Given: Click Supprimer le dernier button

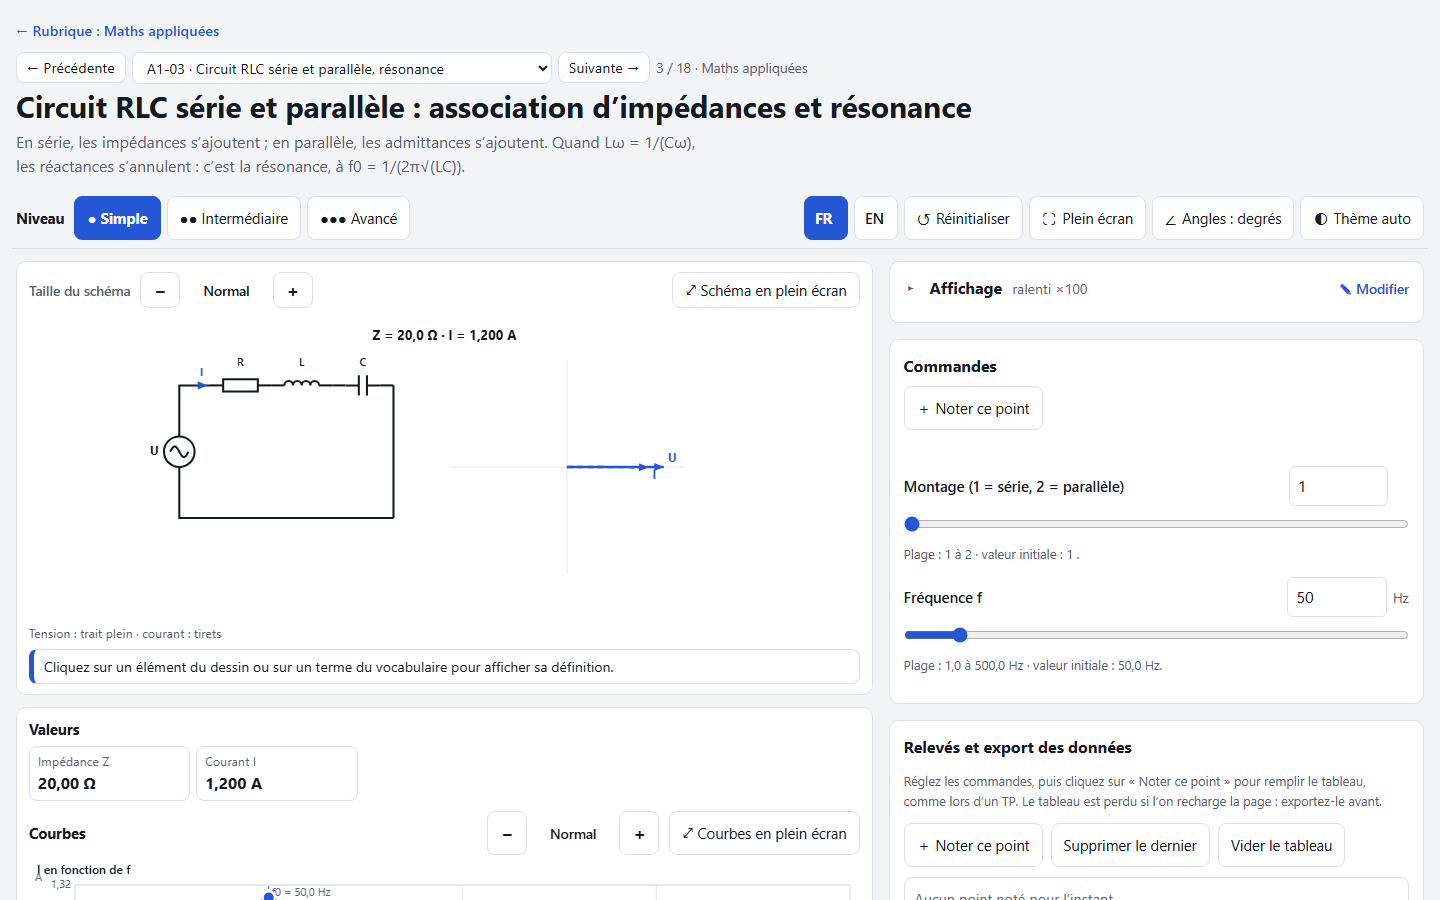Looking at the screenshot, I should [x=1130, y=846].
